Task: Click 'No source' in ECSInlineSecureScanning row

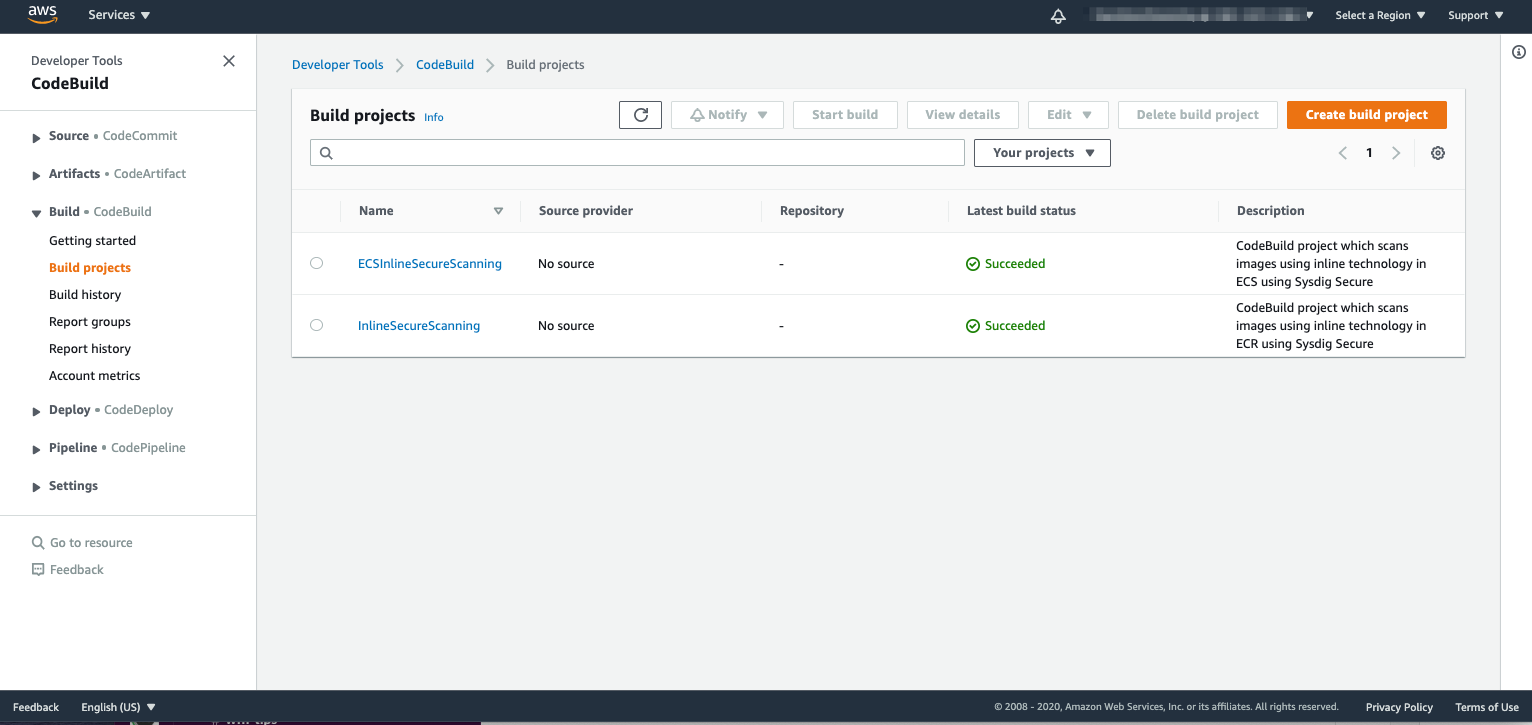Action: point(566,264)
